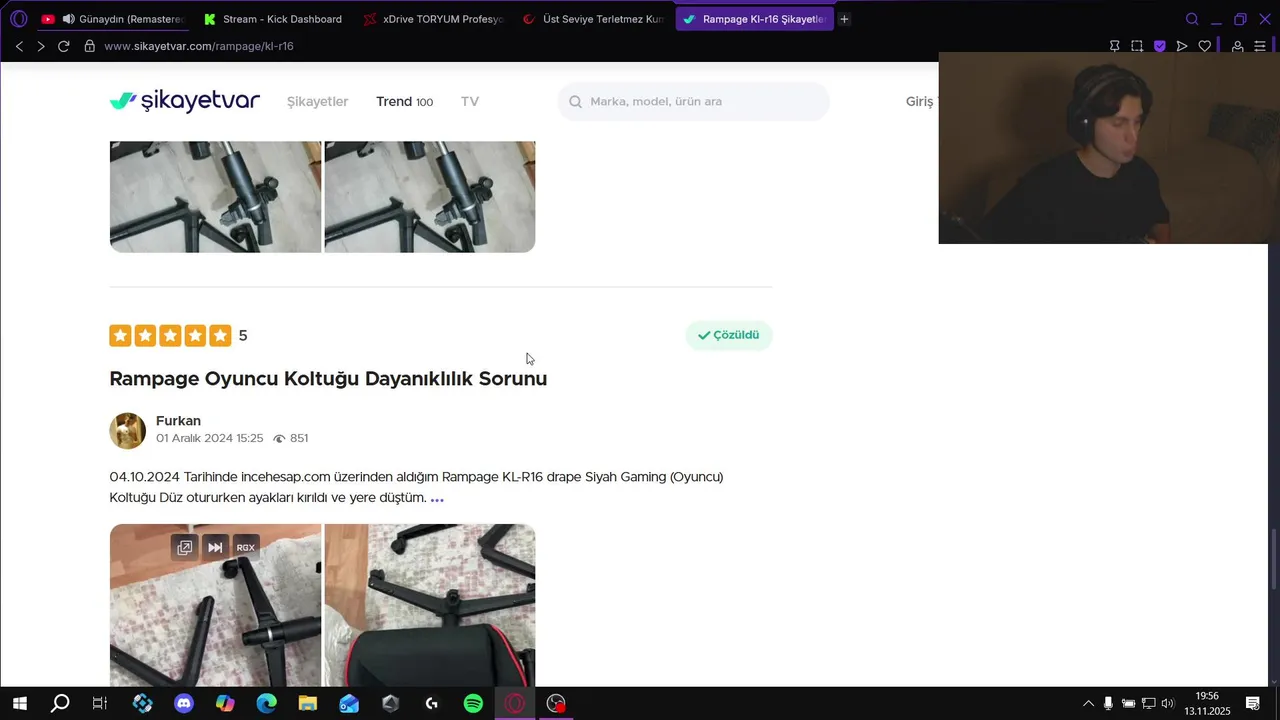Start the Opera snapshot capture tool

coord(1137,46)
